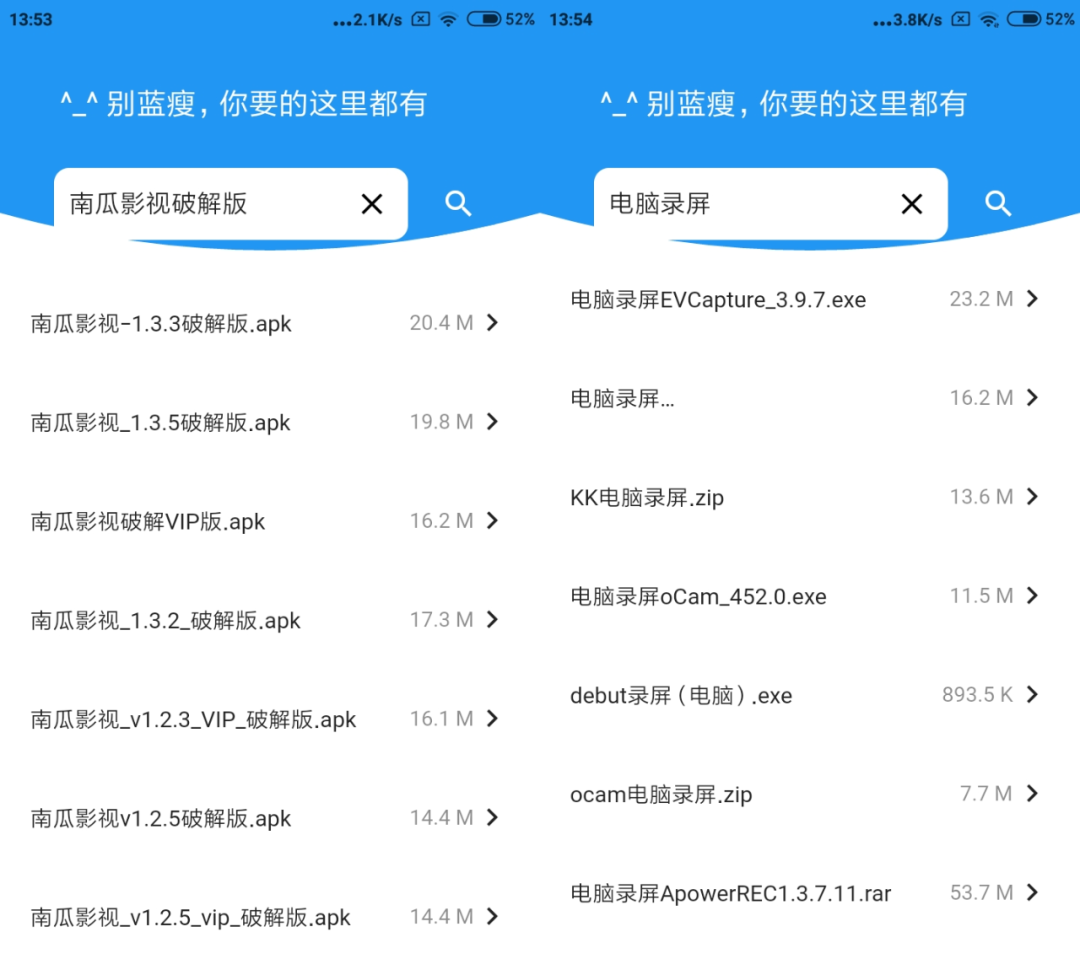Tap the Wi-Fi icon beside 3.8K/s
1080x959 pixels.
click(x=989, y=19)
